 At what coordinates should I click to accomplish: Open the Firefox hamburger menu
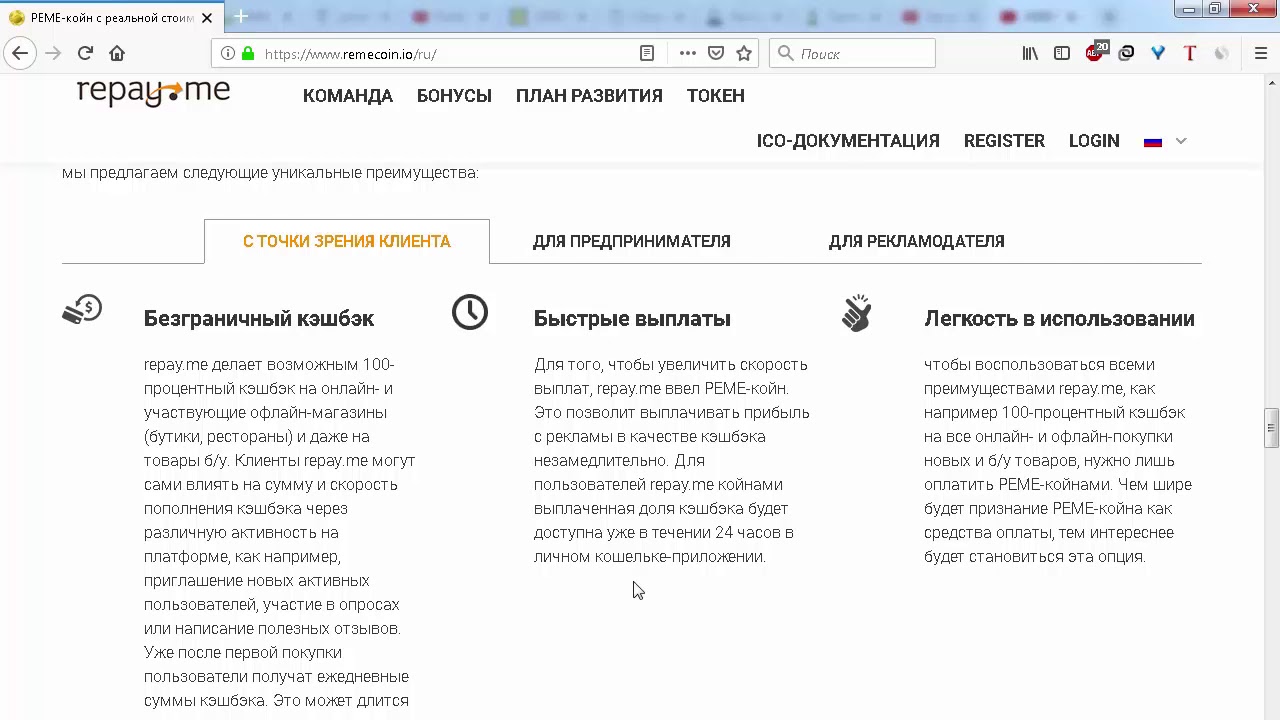tap(1261, 54)
